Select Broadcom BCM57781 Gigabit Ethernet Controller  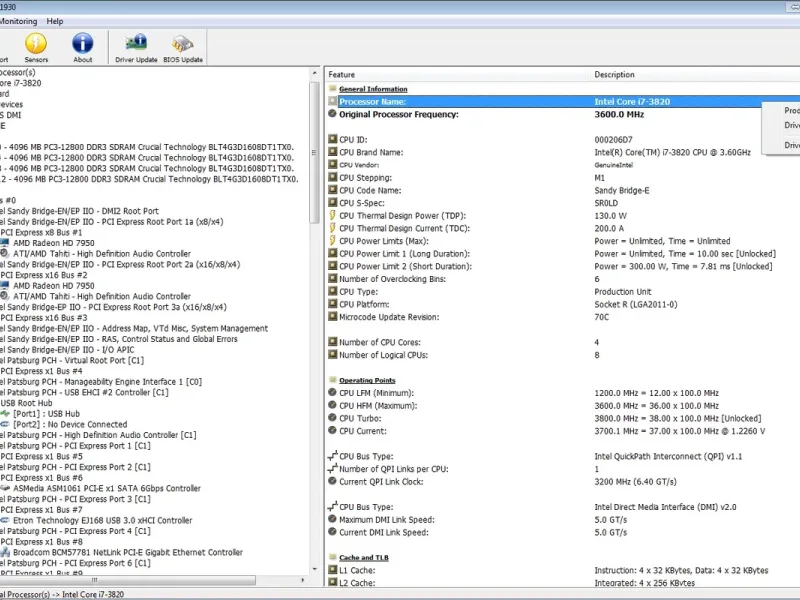[x=127, y=552]
